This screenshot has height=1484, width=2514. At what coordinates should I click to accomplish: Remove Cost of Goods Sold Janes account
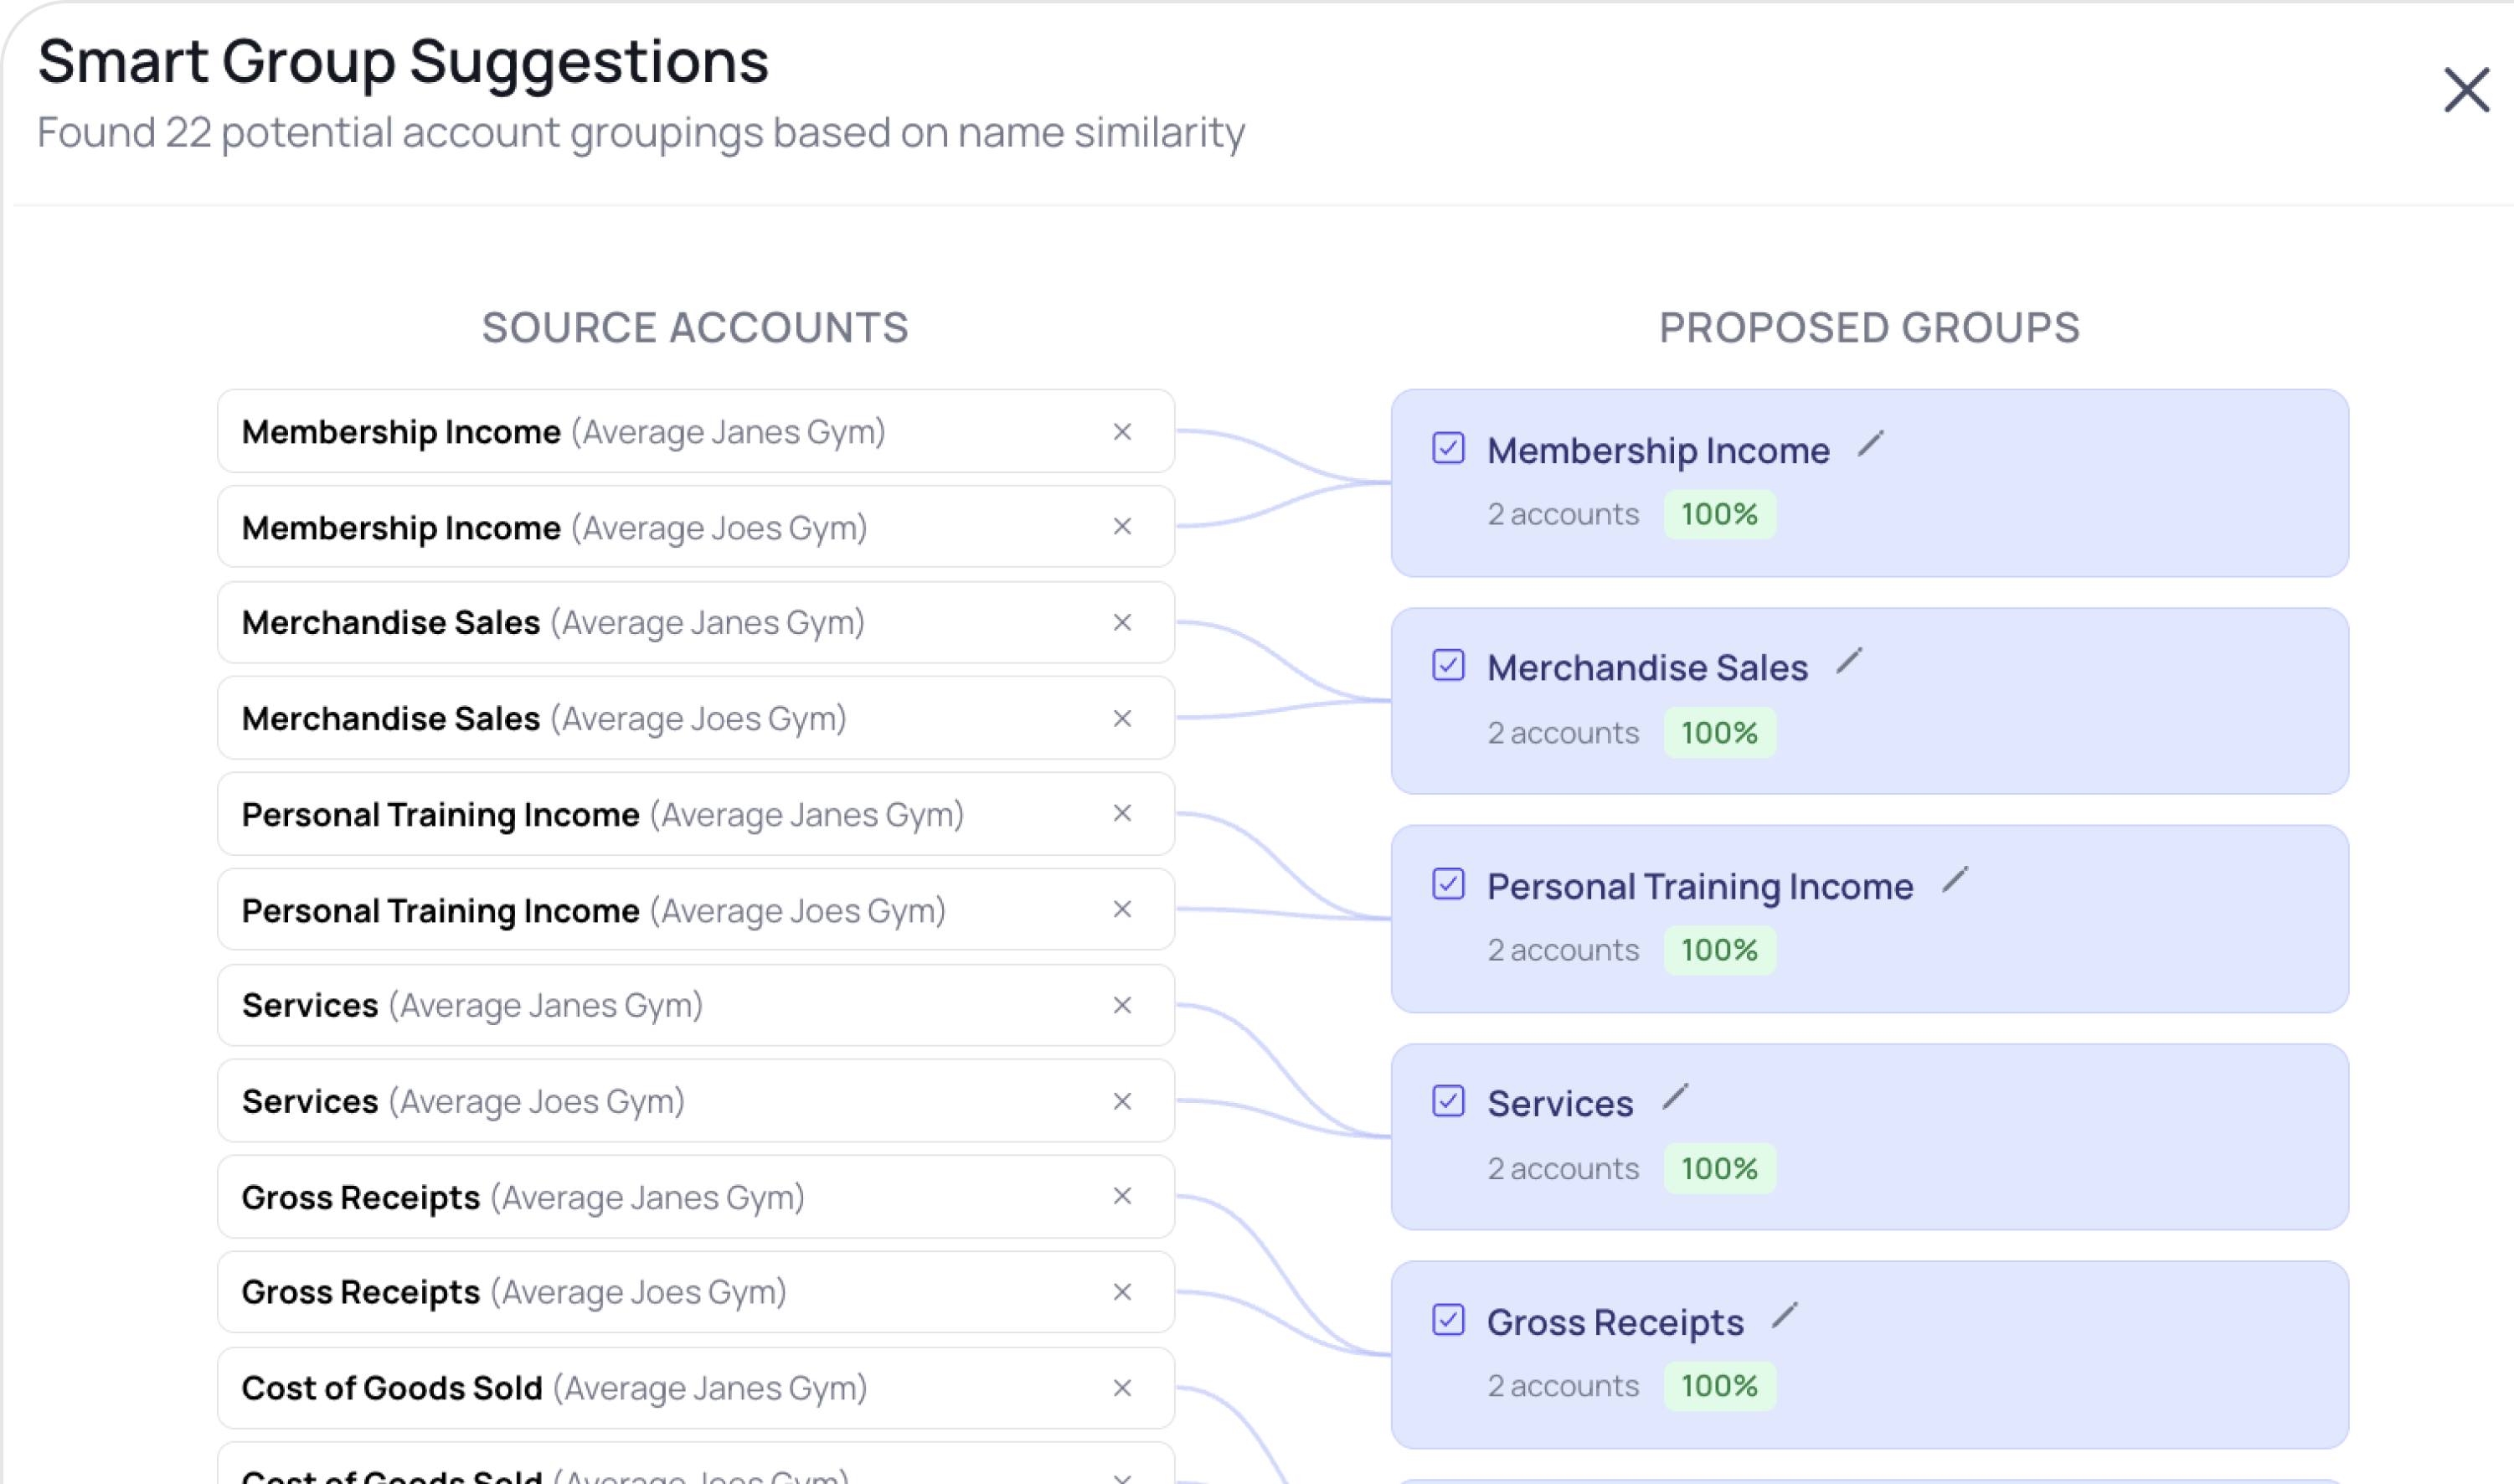pyautogui.click(x=1122, y=1388)
